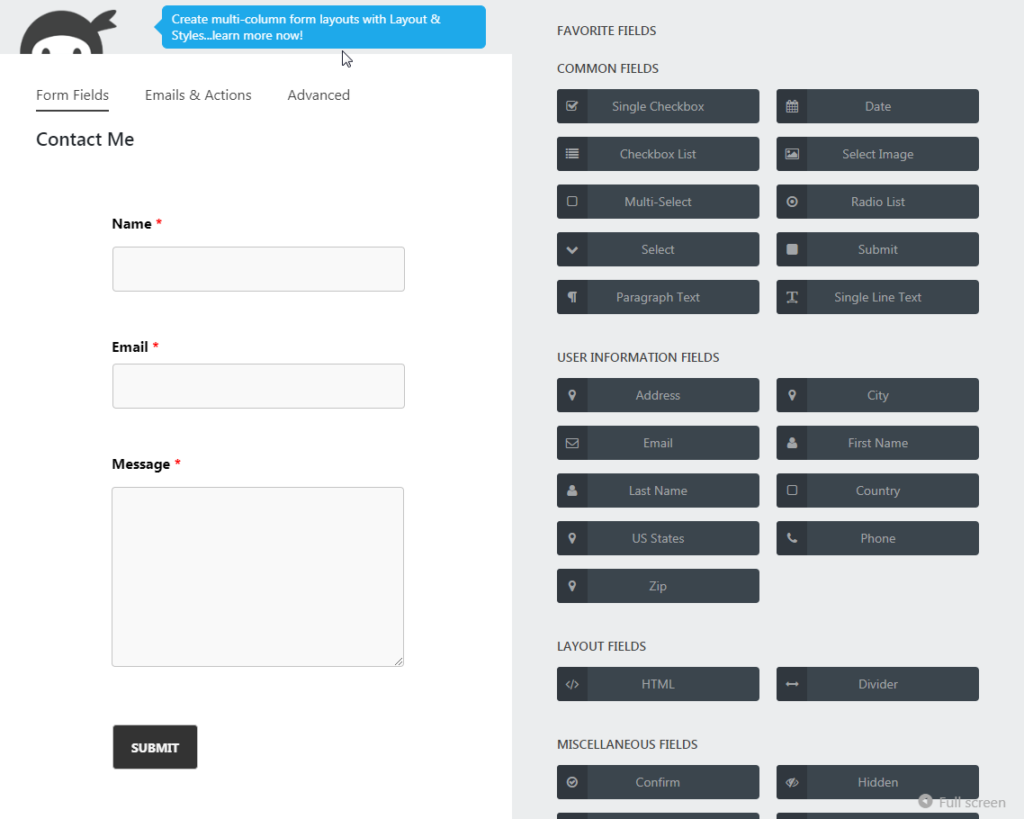Click the US States pin icon
The width and height of the screenshot is (1024, 819).
[x=572, y=538]
